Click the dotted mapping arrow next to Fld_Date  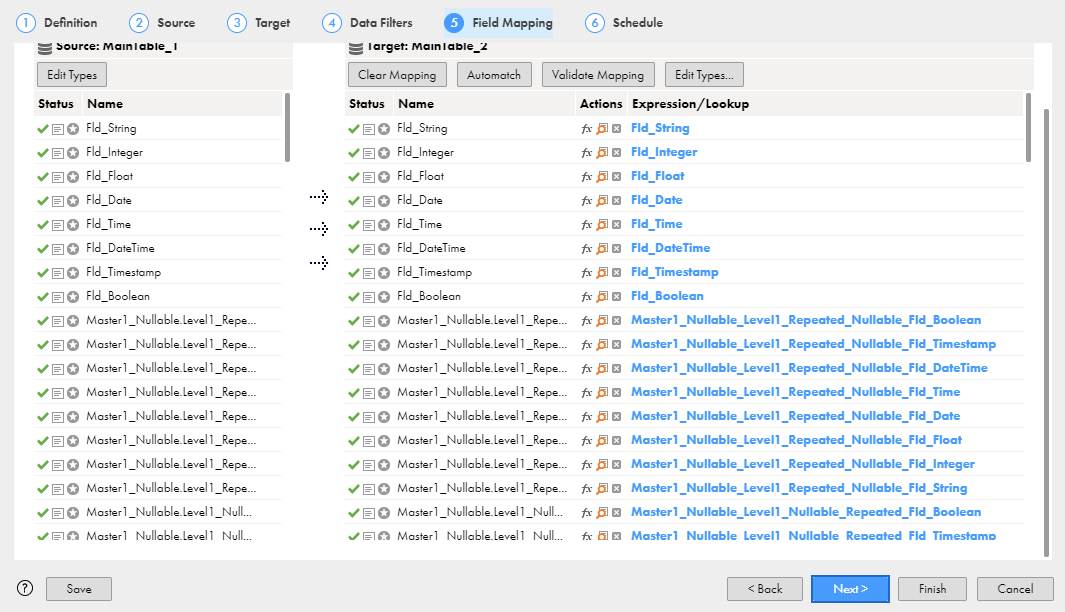point(319,198)
